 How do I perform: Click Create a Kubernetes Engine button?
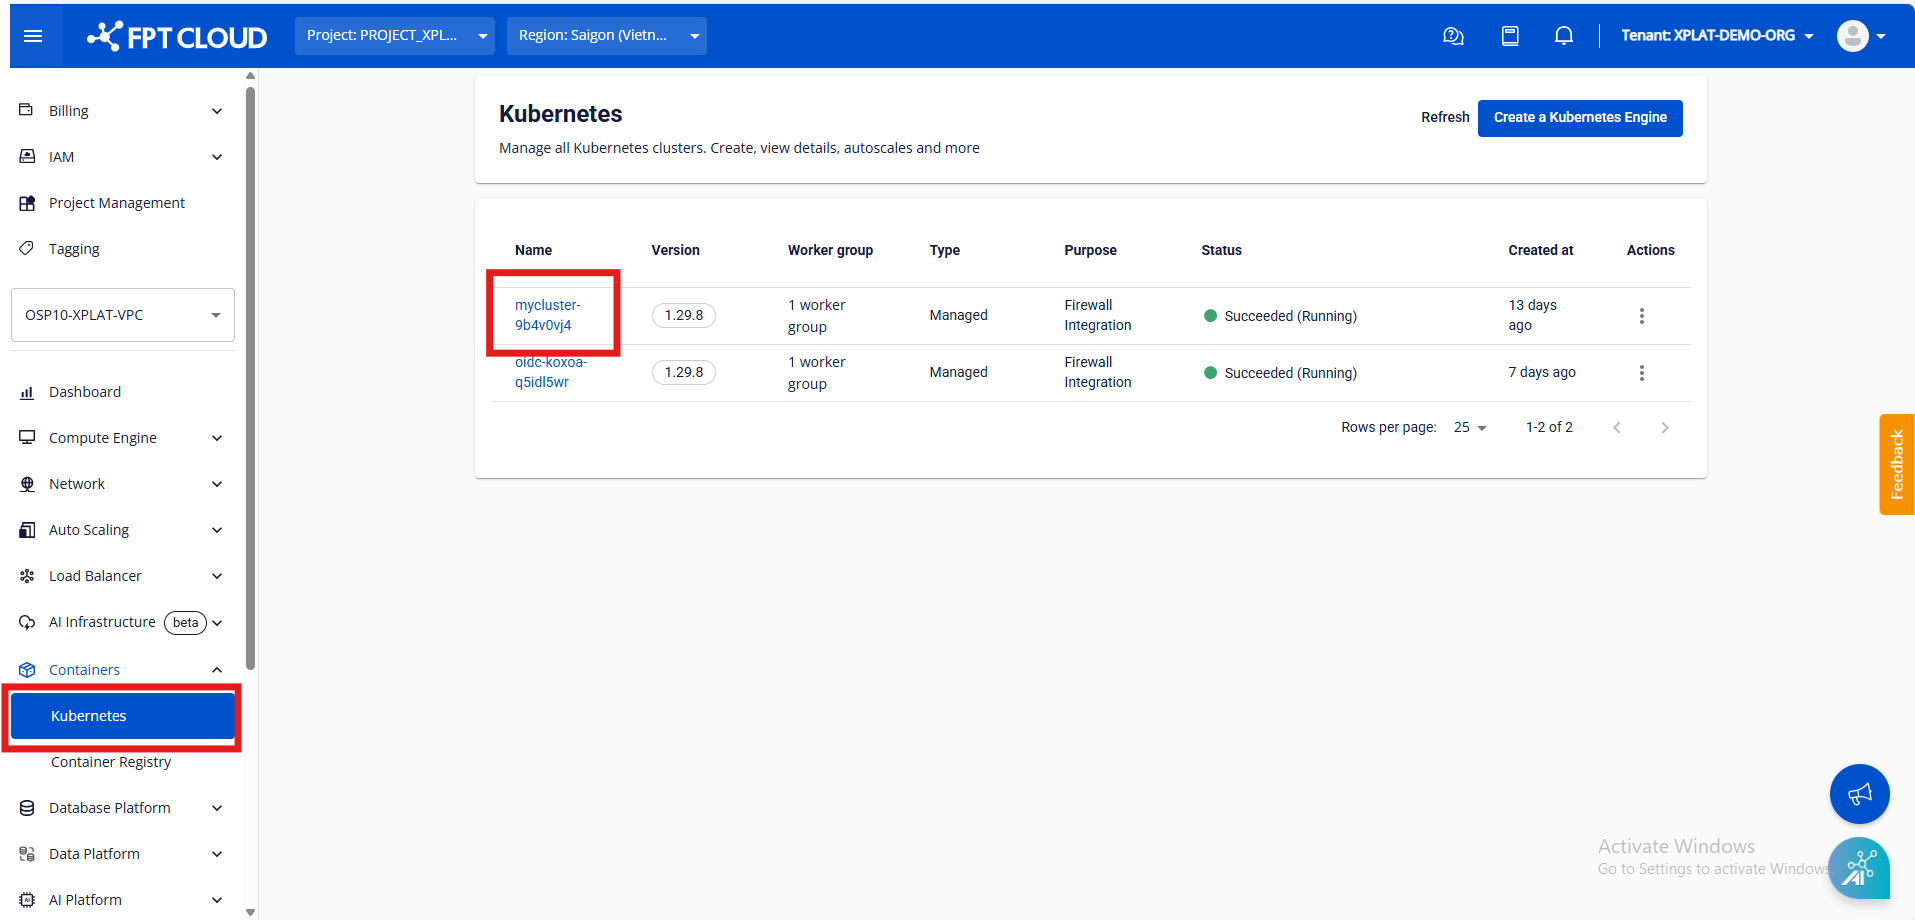click(x=1579, y=118)
